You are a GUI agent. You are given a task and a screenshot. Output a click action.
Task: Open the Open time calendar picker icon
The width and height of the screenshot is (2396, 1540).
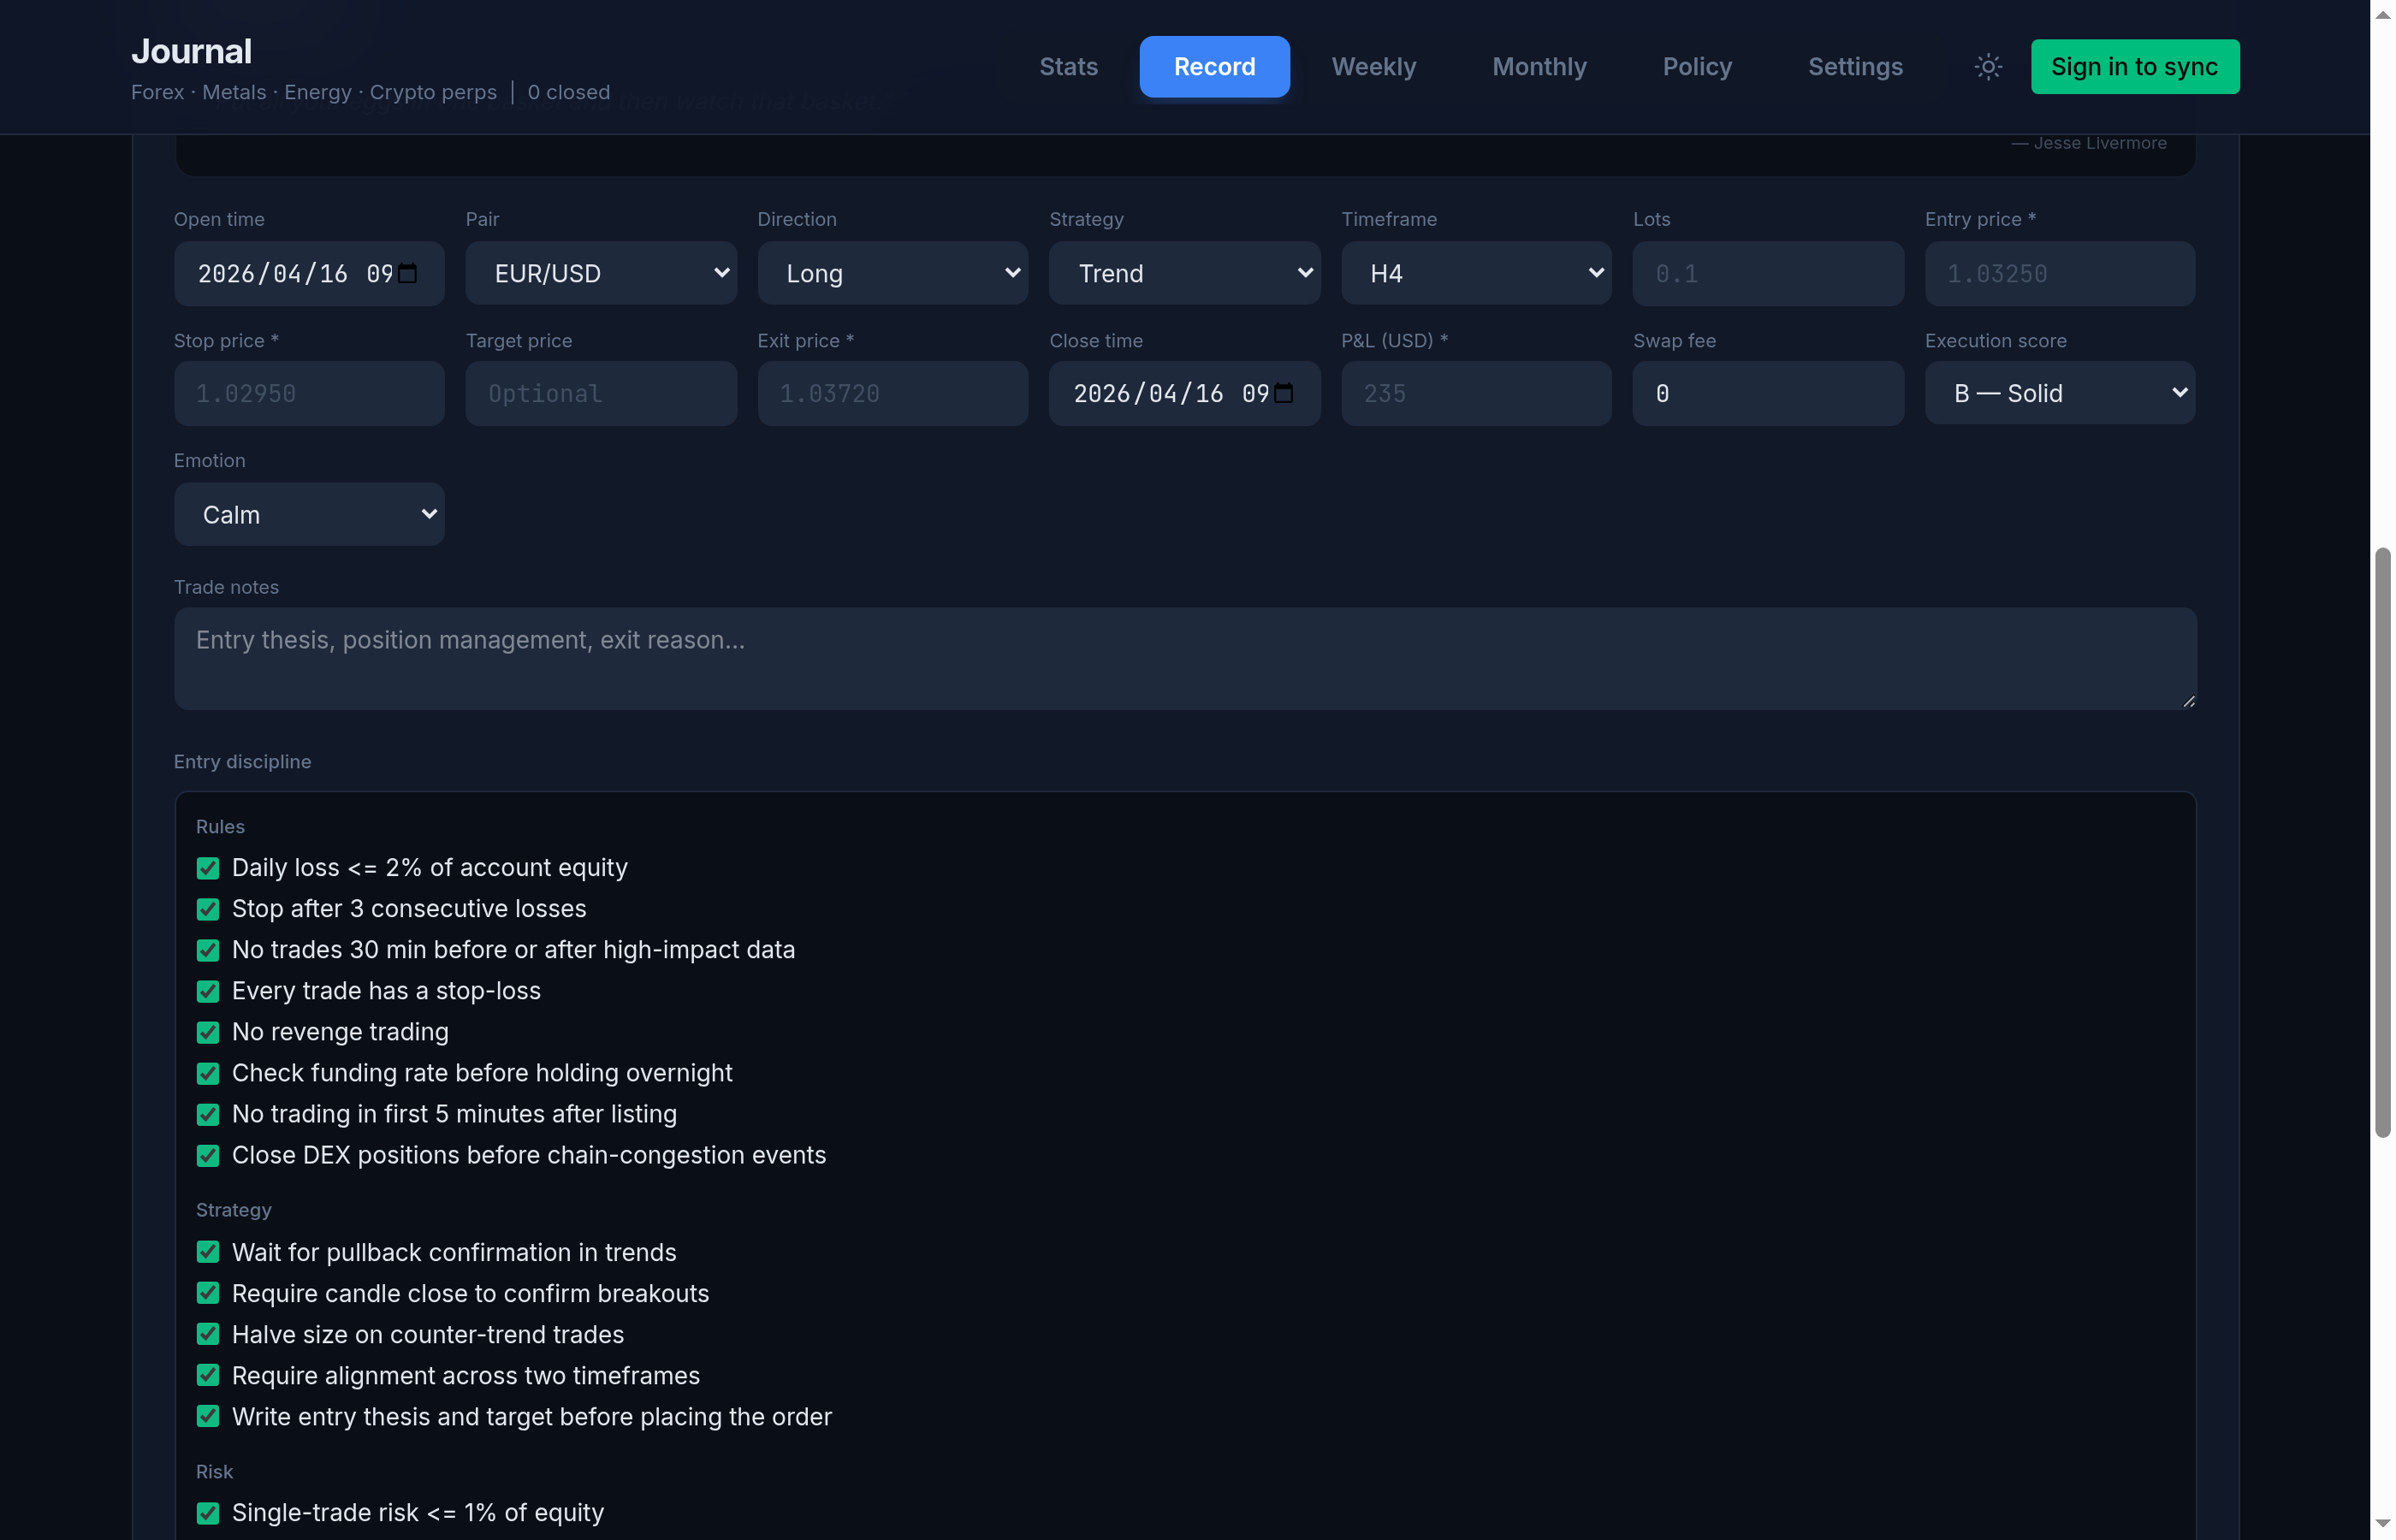coord(408,273)
